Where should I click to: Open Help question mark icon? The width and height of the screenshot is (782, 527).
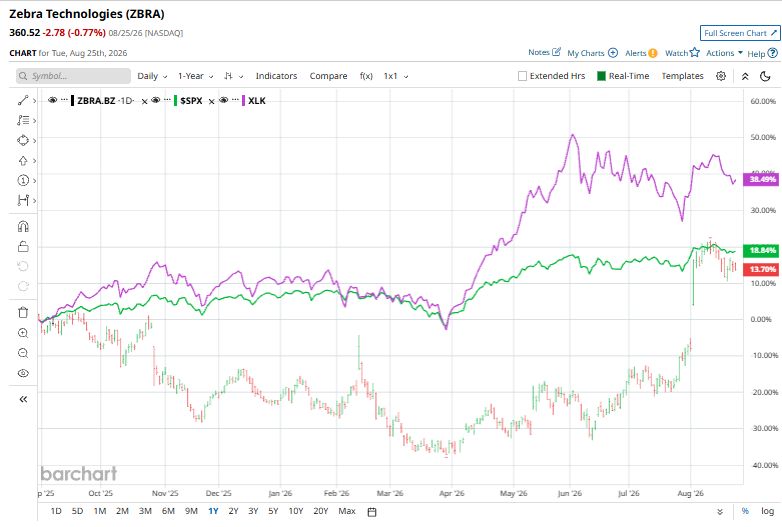(x=773, y=53)
